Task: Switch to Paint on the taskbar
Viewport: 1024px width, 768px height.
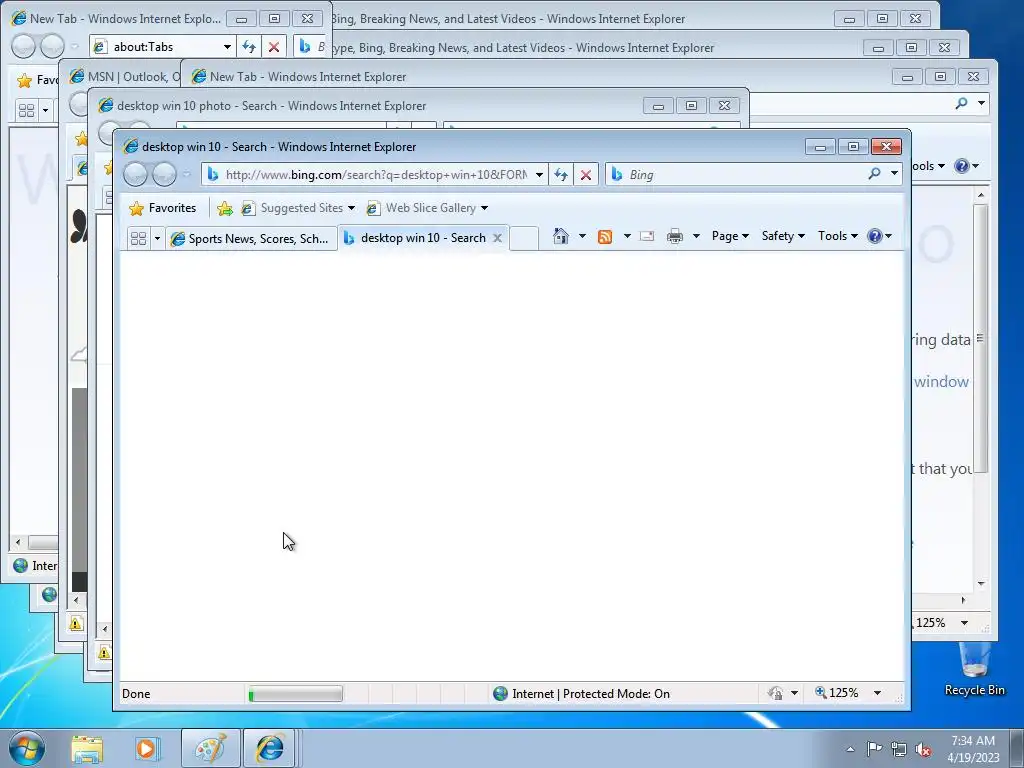Action: coord(210,748)
